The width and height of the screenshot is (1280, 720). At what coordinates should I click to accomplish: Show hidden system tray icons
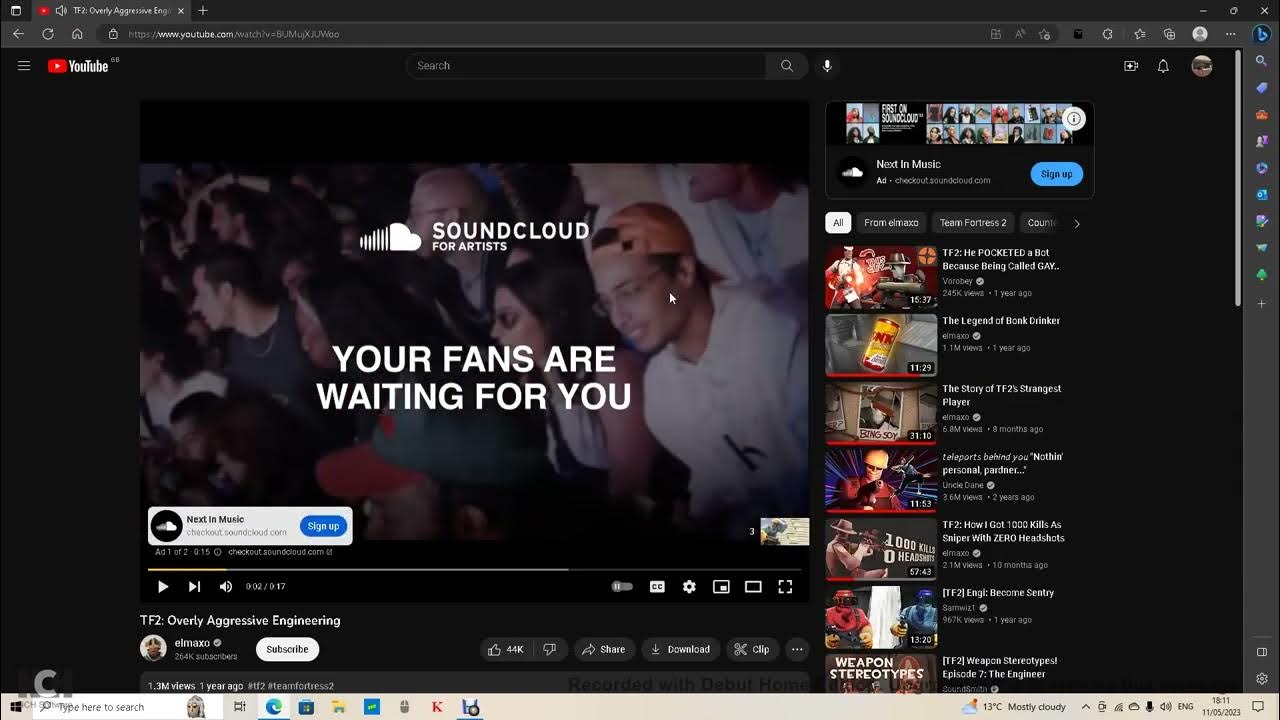pyautogui.click(x=1085, y=707)
